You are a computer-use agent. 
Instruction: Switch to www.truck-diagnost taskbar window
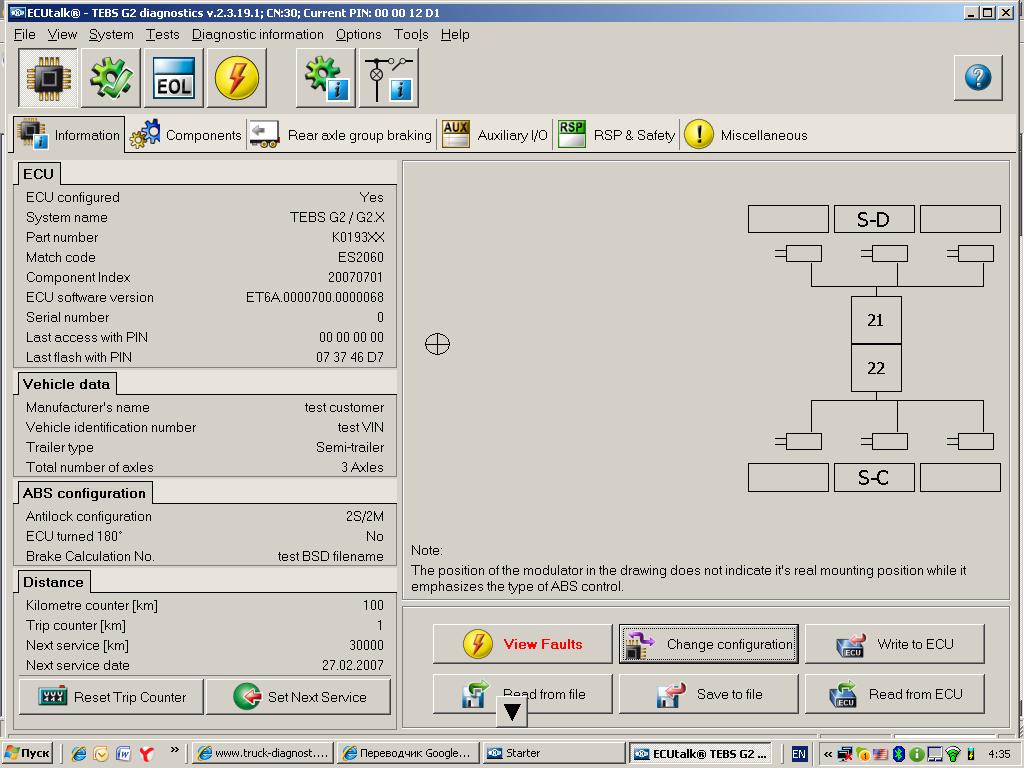pyautogui.click(x=263, y=754)
